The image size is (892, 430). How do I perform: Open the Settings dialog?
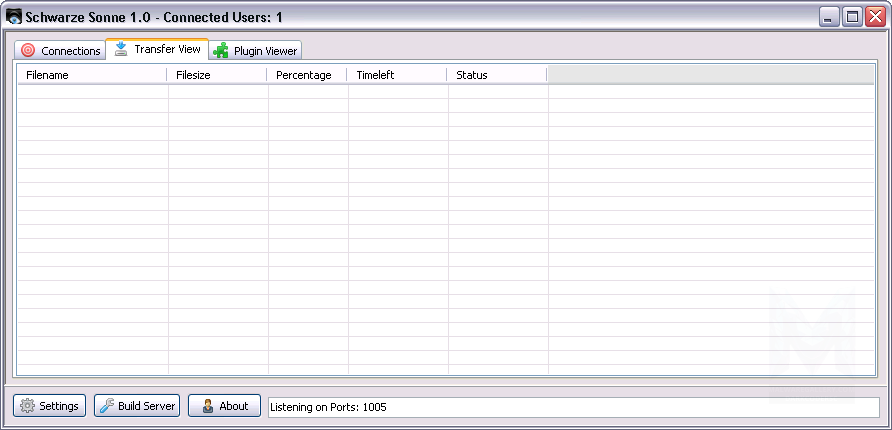(49, 406)
